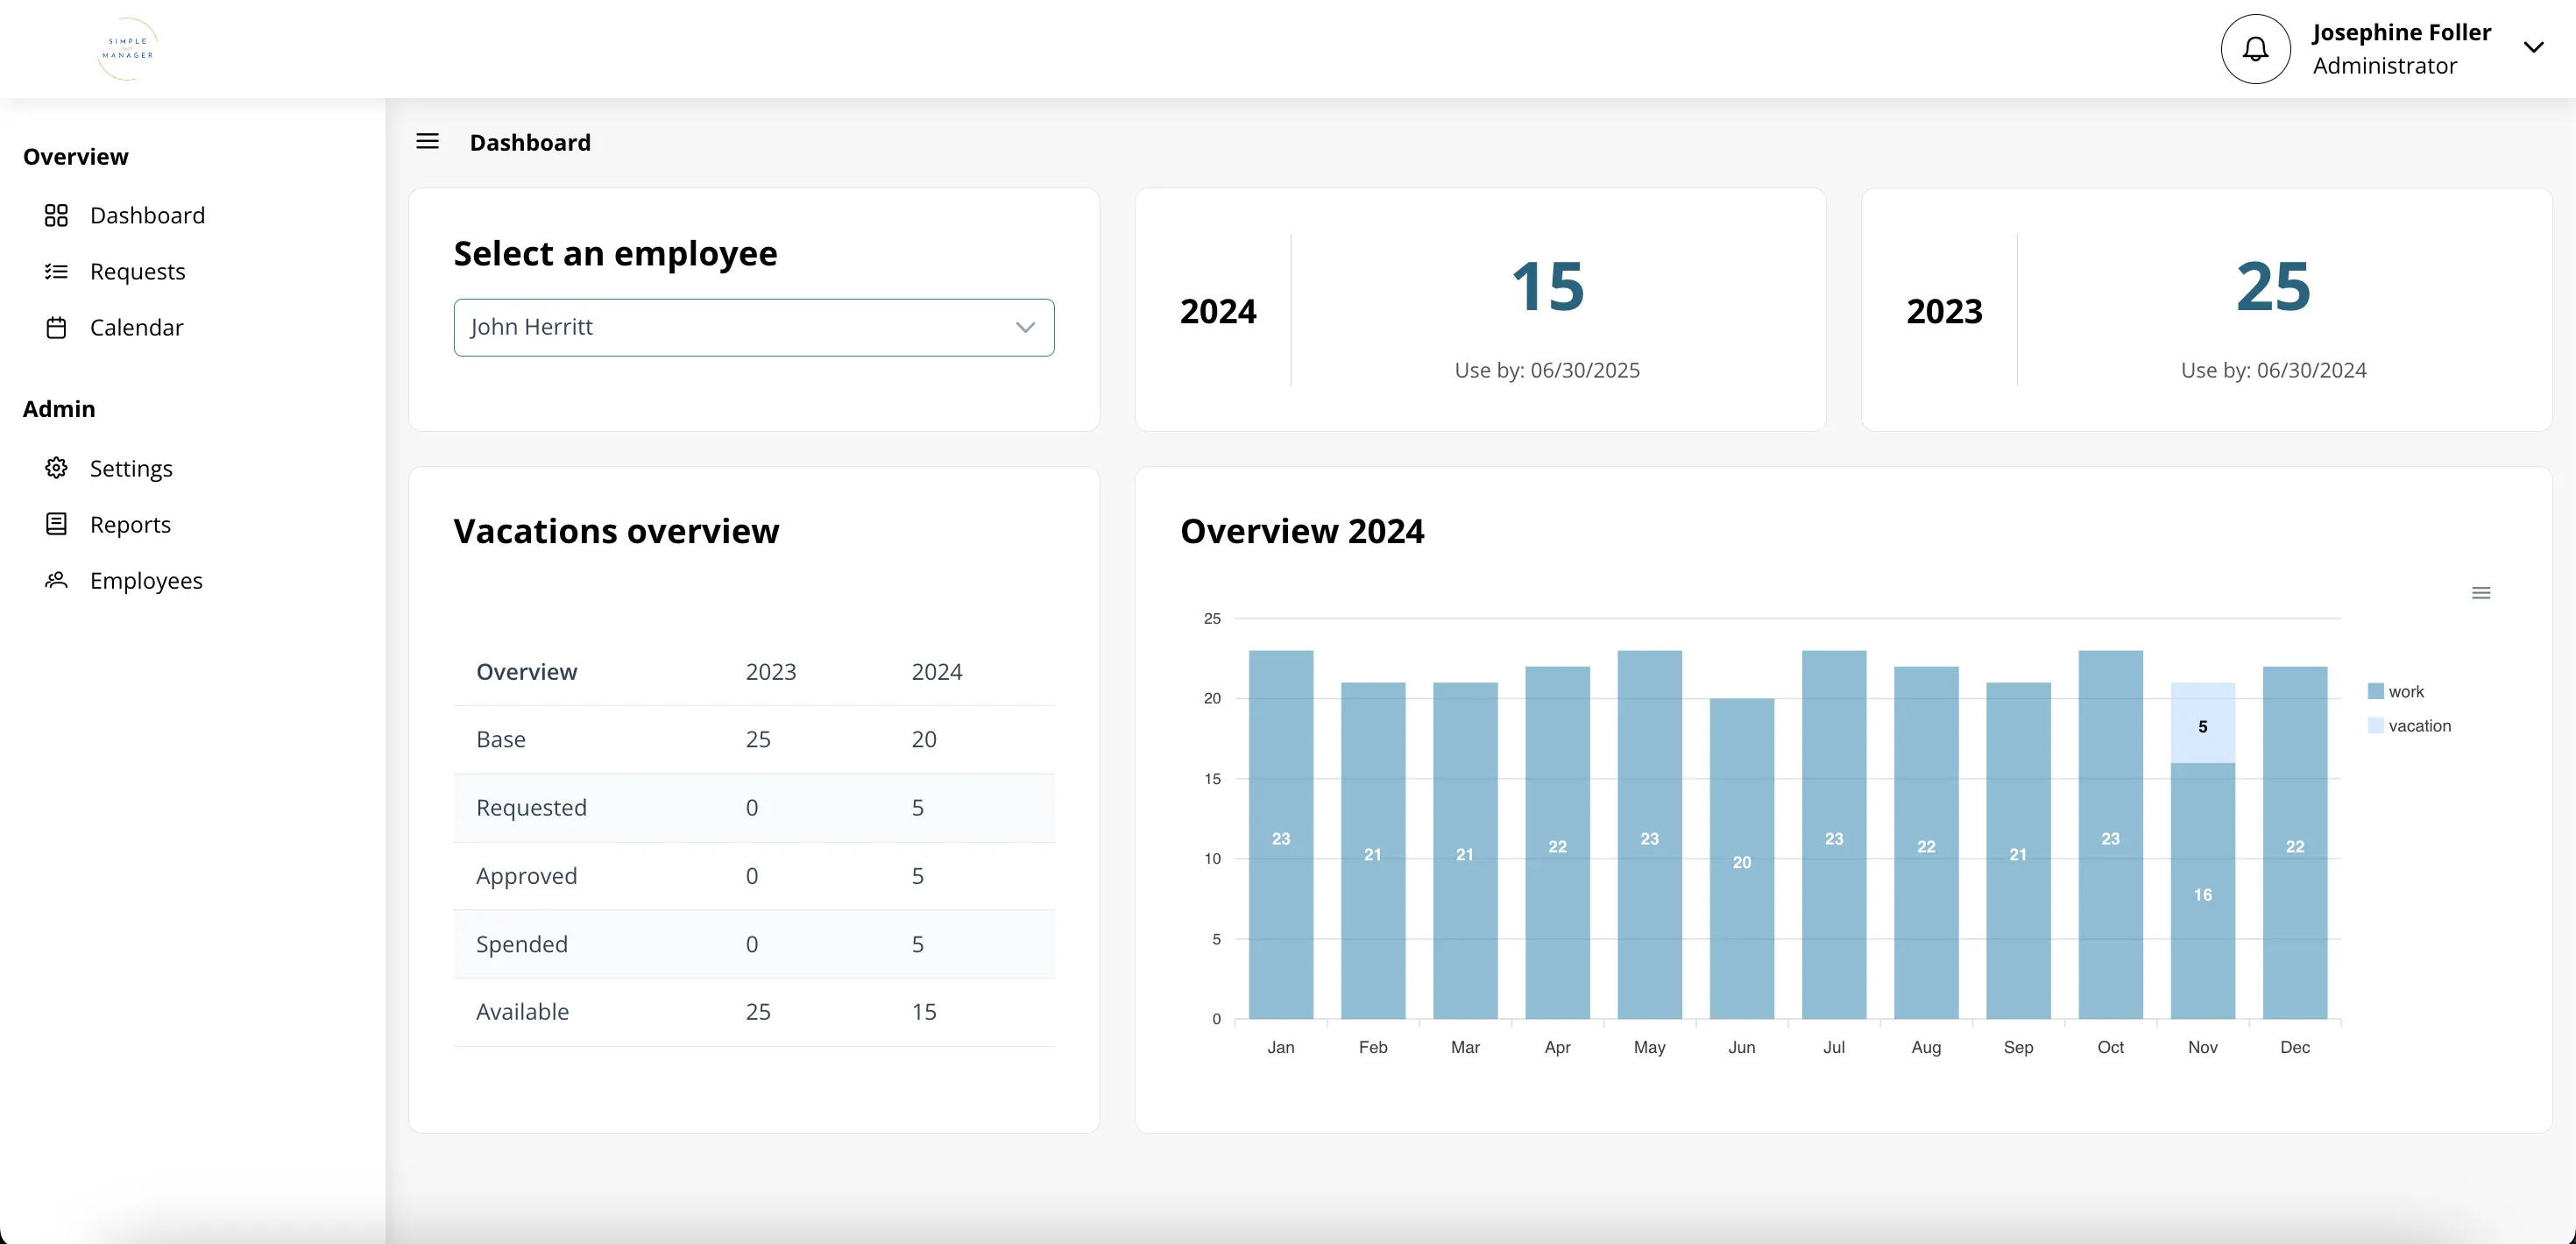Image resolution: width=2576 pixels, height=1244 pixels.
Task: Click the Settings gear icon
Action: click(57, 468)
